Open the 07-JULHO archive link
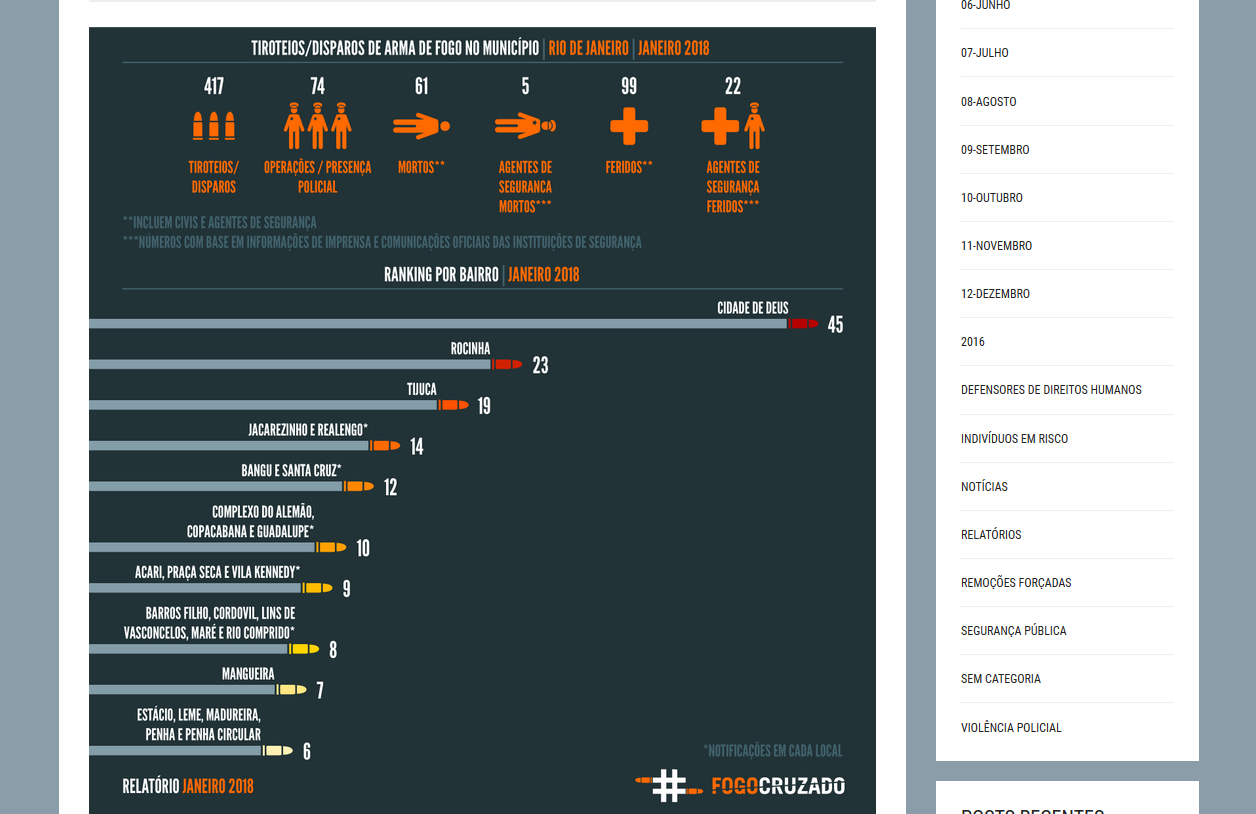1256x814 pixels. [x=985, y=53]
